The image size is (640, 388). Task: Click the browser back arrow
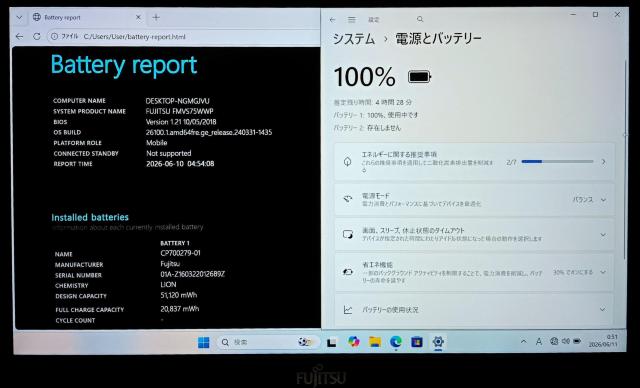tap(19, 36)
